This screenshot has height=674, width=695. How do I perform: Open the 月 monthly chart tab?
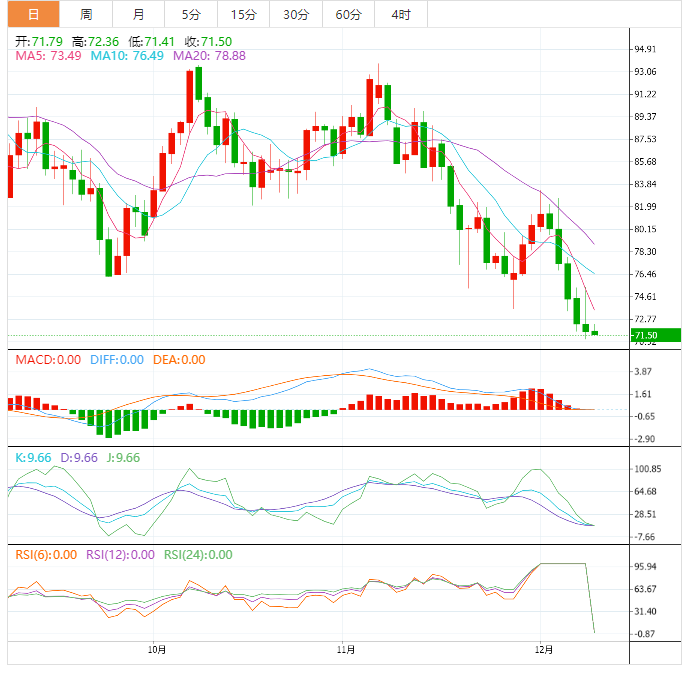[138, 14]
